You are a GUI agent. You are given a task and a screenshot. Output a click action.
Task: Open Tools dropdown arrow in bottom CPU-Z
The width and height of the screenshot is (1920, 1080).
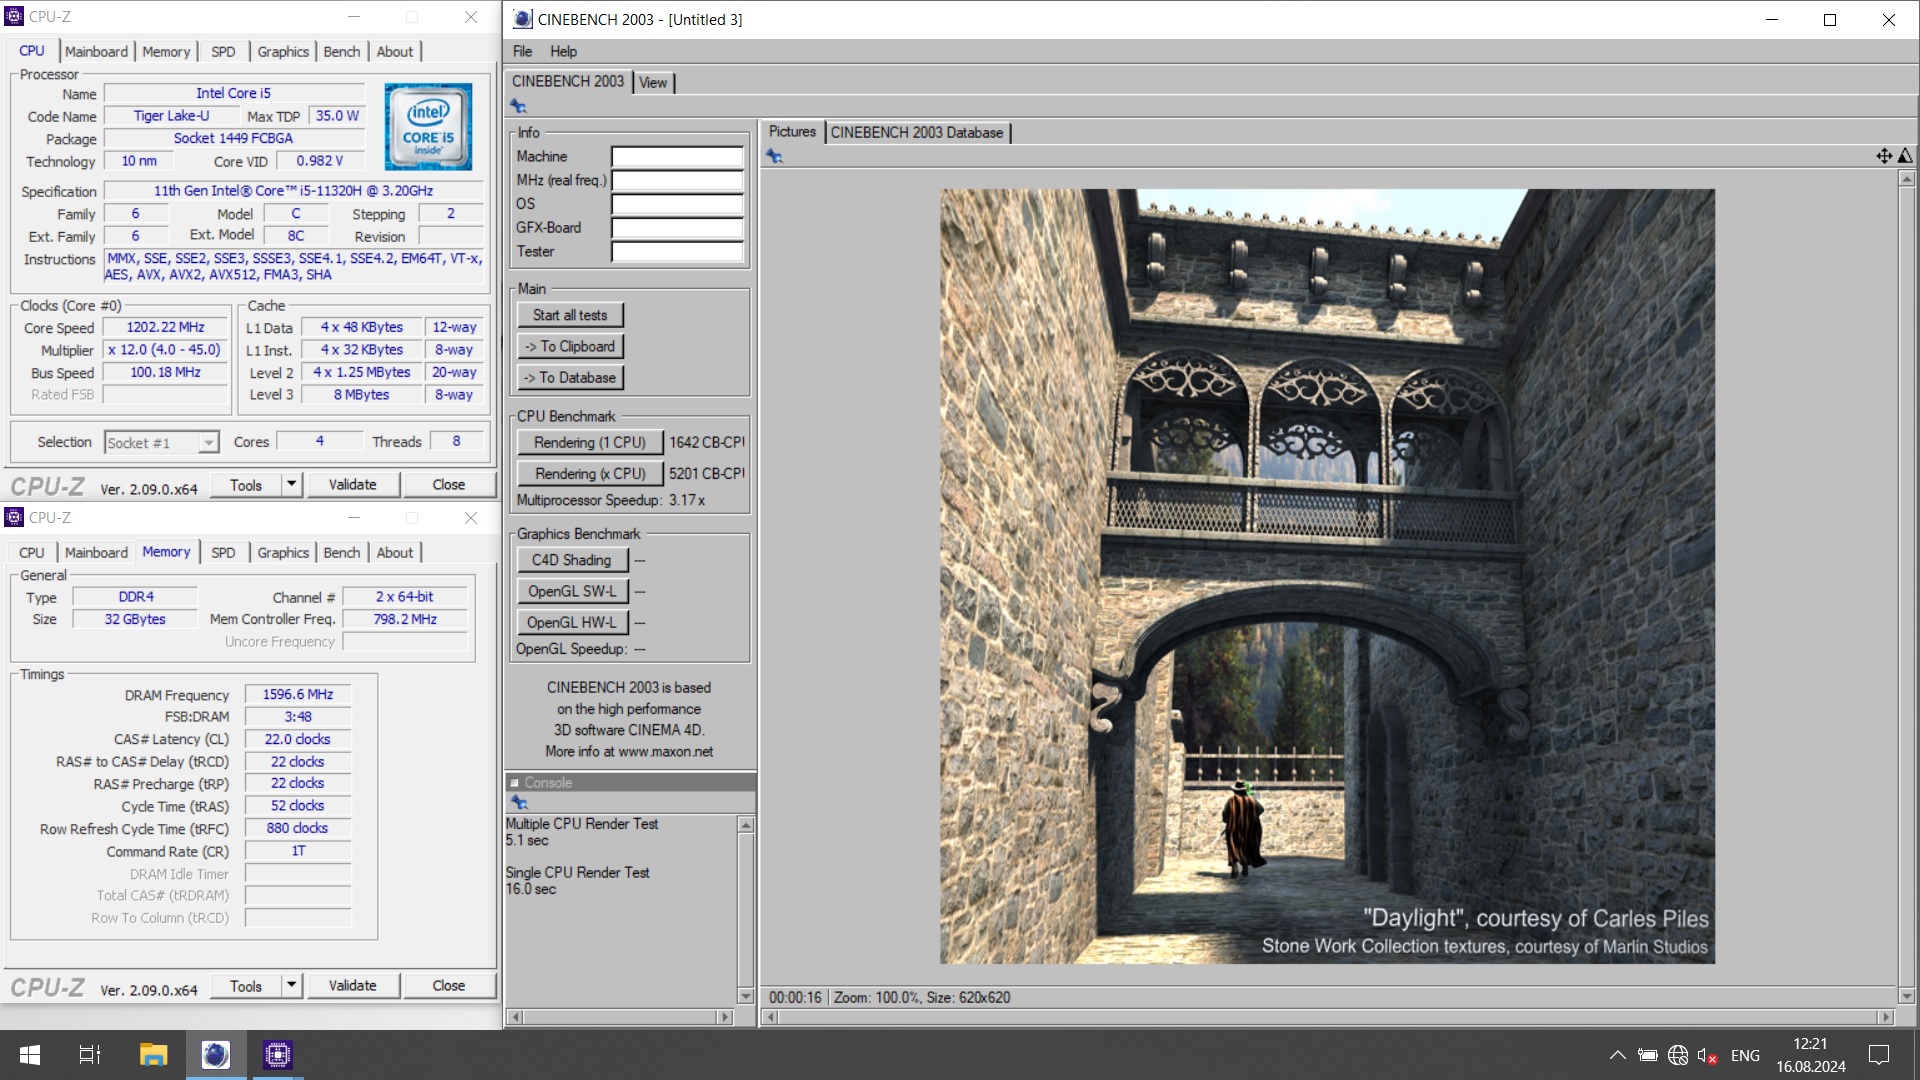[x=291, y=985]
